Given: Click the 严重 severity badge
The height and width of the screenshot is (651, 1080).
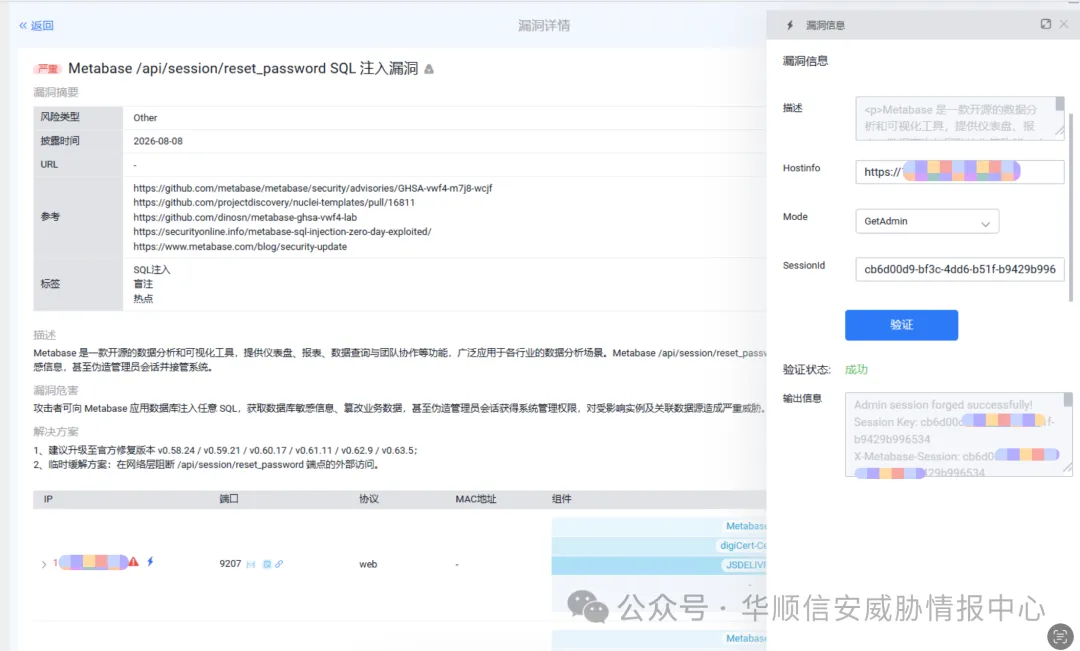Looking at the screenshot, I should coord(48,69).
